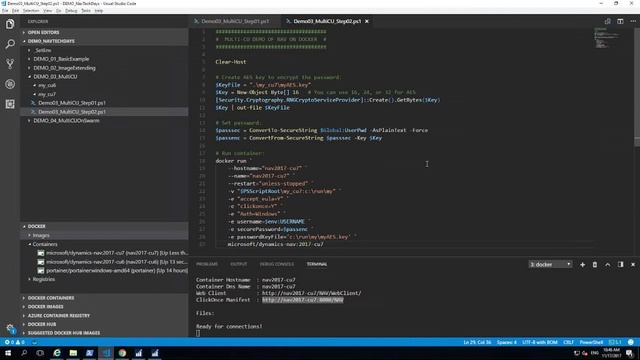Open the Selection menu
This screenshot has width=640, height=360.
coord(31,11)
